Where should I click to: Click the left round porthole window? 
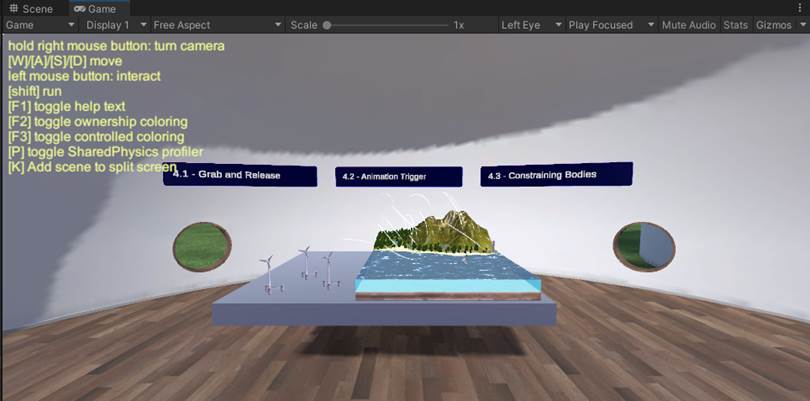(x=202, y=246)
